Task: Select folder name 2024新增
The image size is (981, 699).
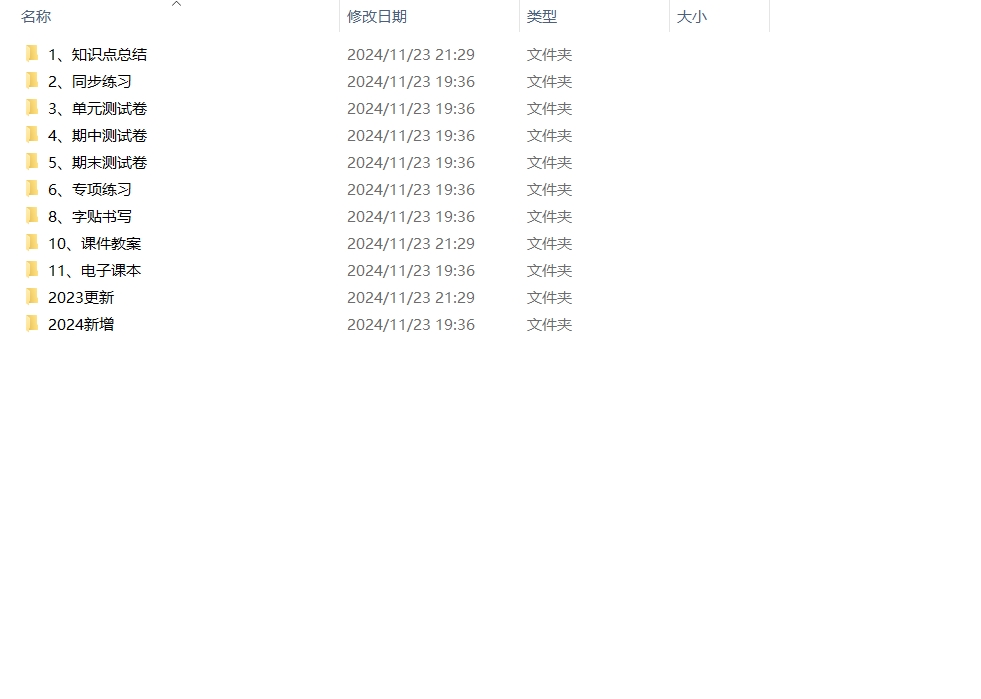Action: pos(81,324)
